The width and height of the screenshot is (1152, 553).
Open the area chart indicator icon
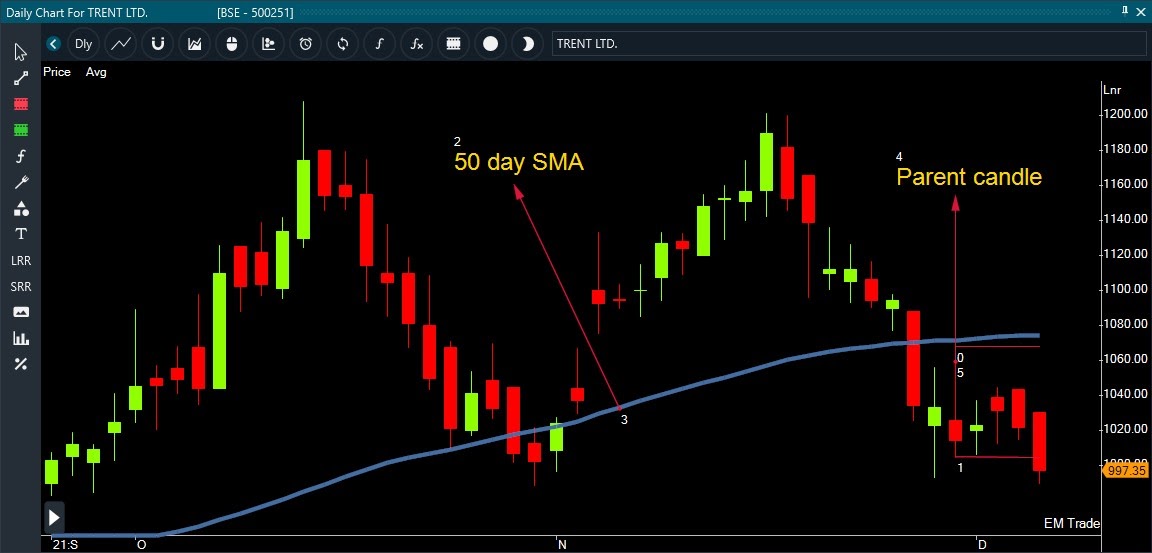point(195,44)
